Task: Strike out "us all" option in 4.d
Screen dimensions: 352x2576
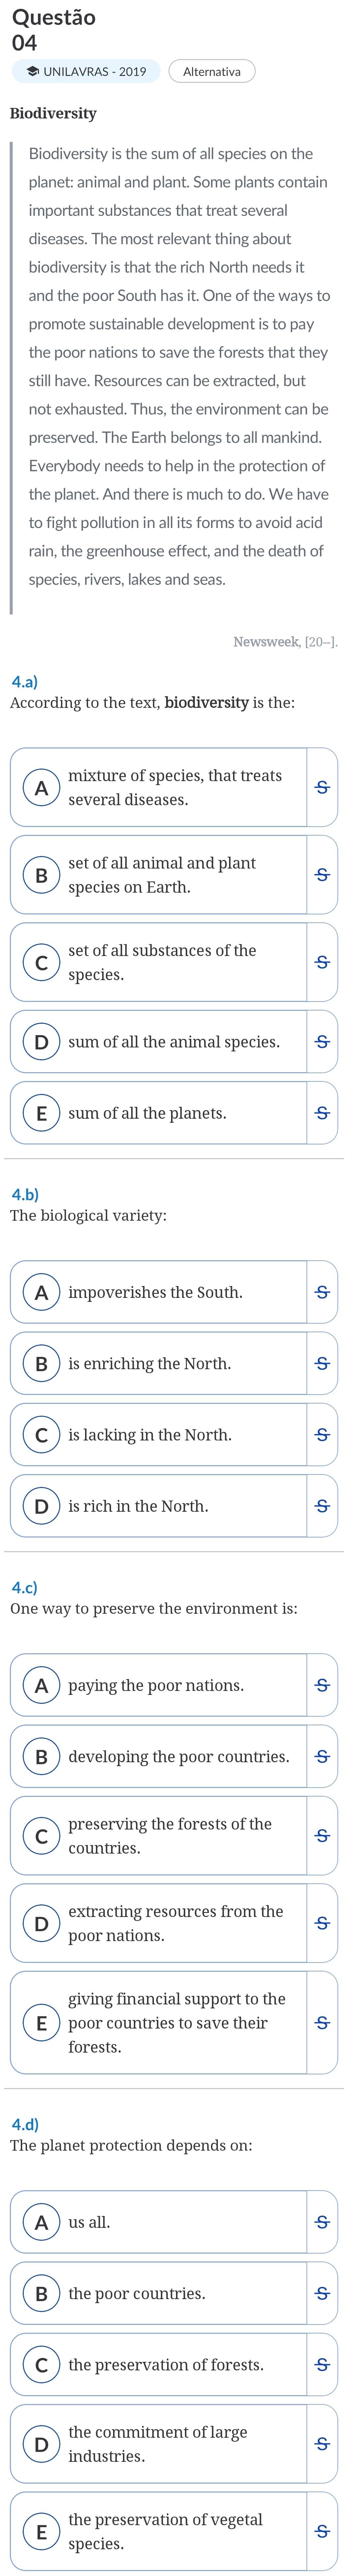Action: (x=322, y=2222)
